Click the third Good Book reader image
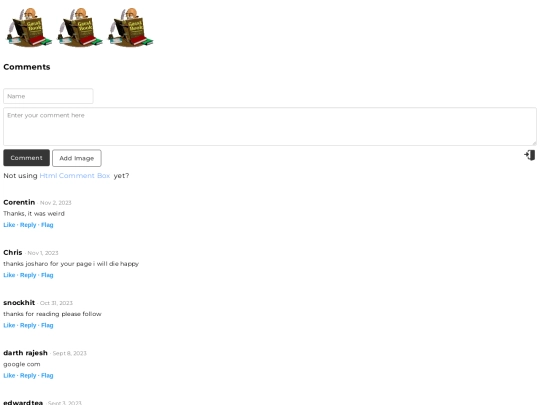 [130, 28]
